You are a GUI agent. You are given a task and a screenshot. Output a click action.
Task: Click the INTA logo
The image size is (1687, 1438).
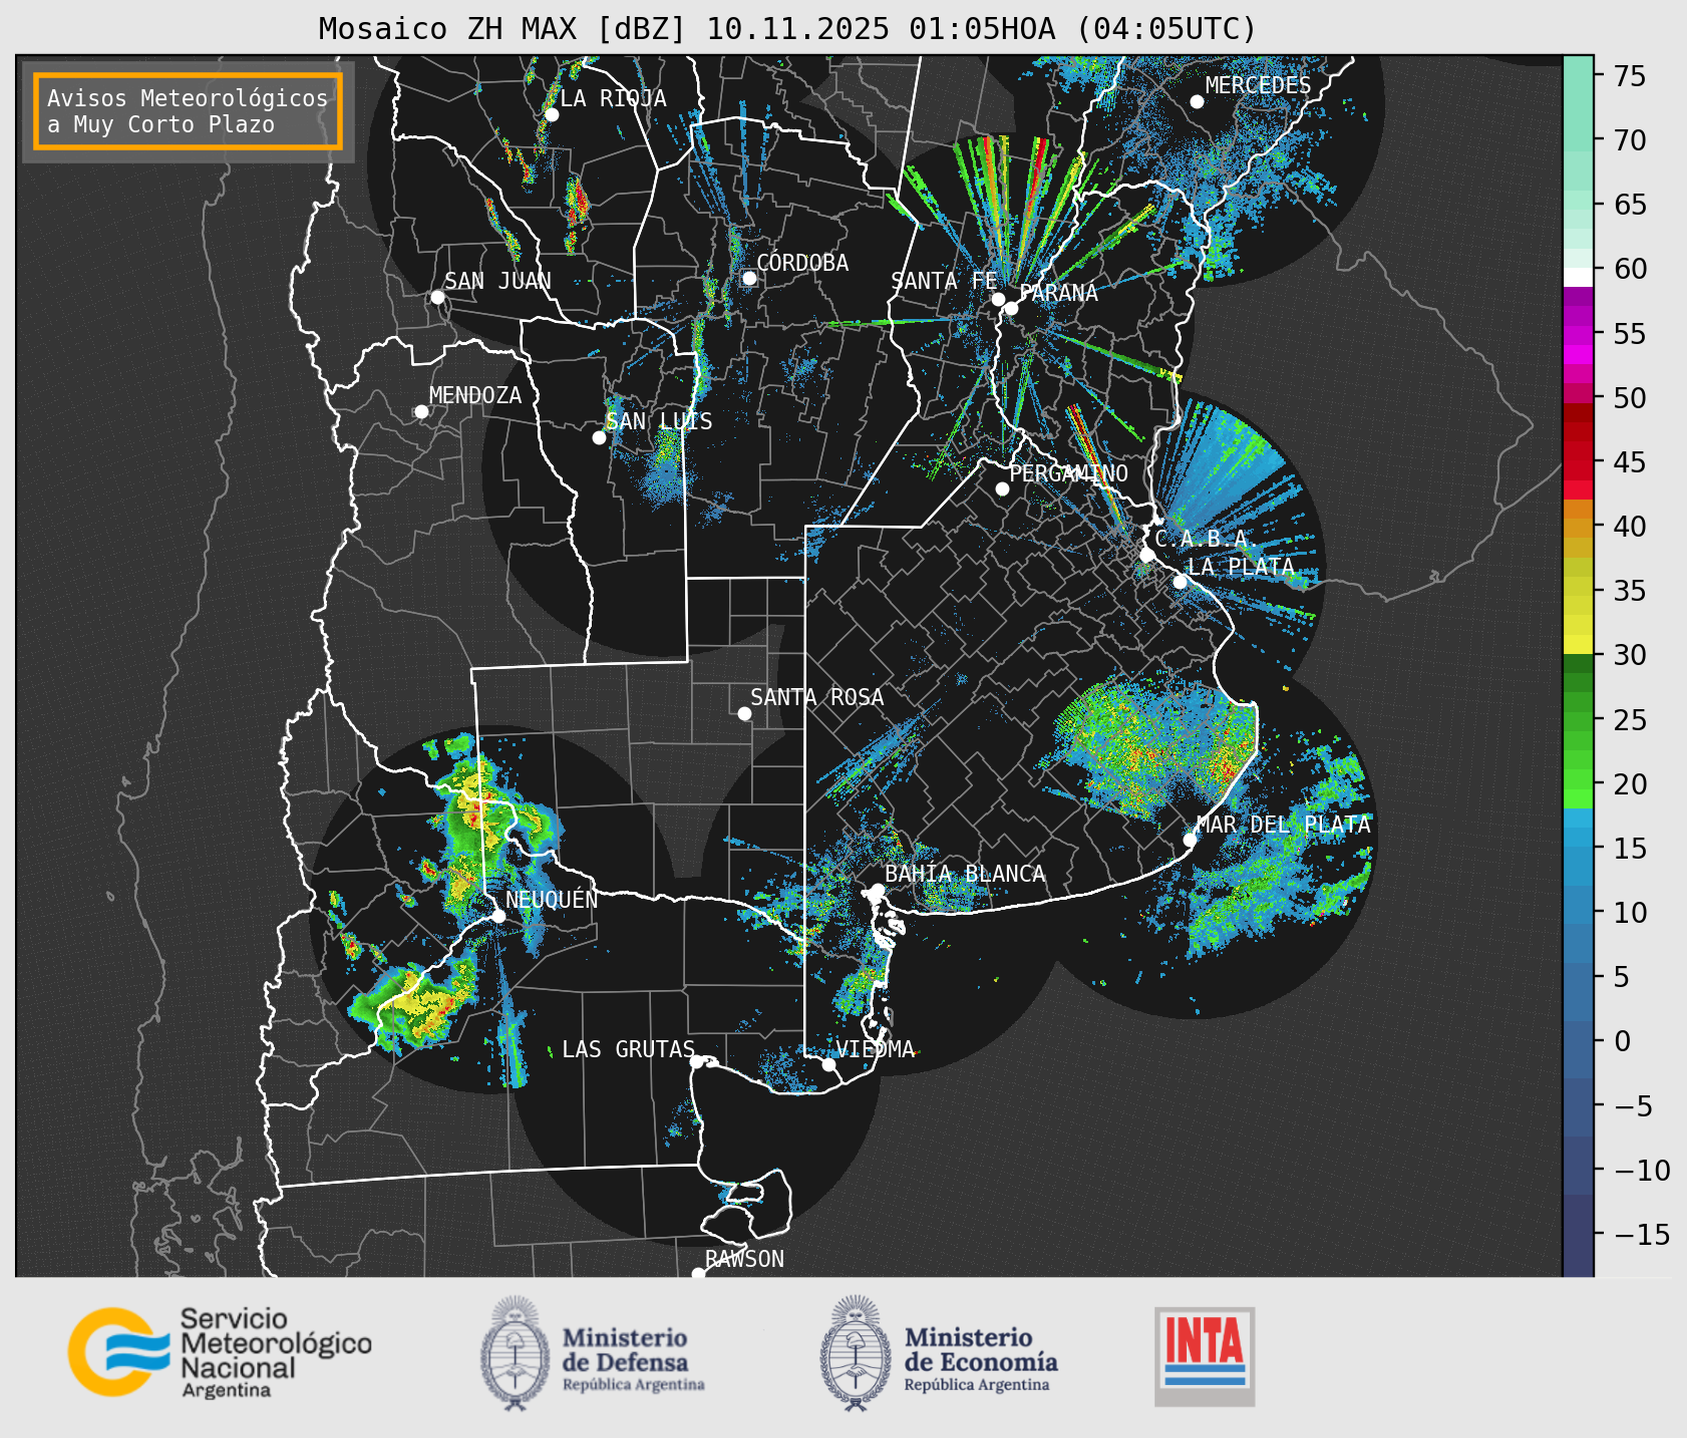(x=1205, y=1356)
